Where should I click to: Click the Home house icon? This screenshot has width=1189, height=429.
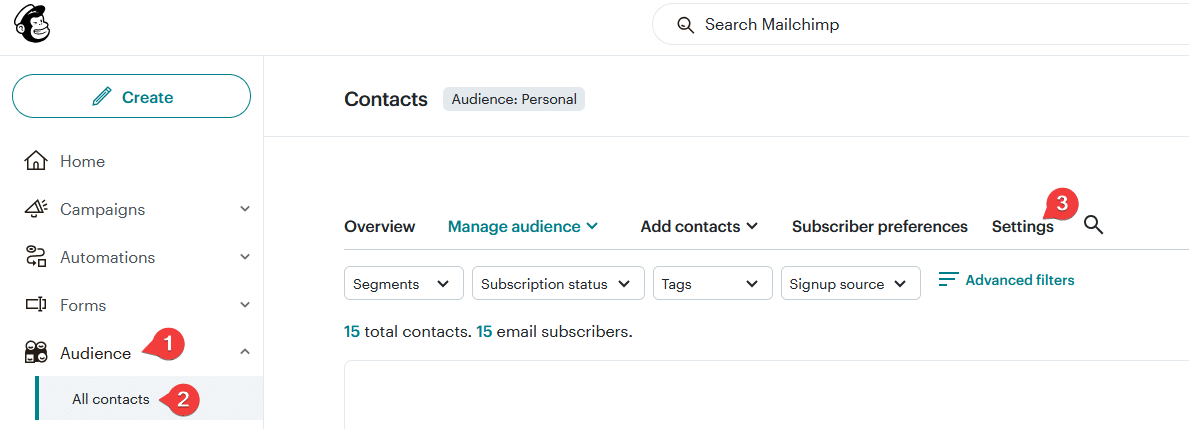click(x=36, y=161)
